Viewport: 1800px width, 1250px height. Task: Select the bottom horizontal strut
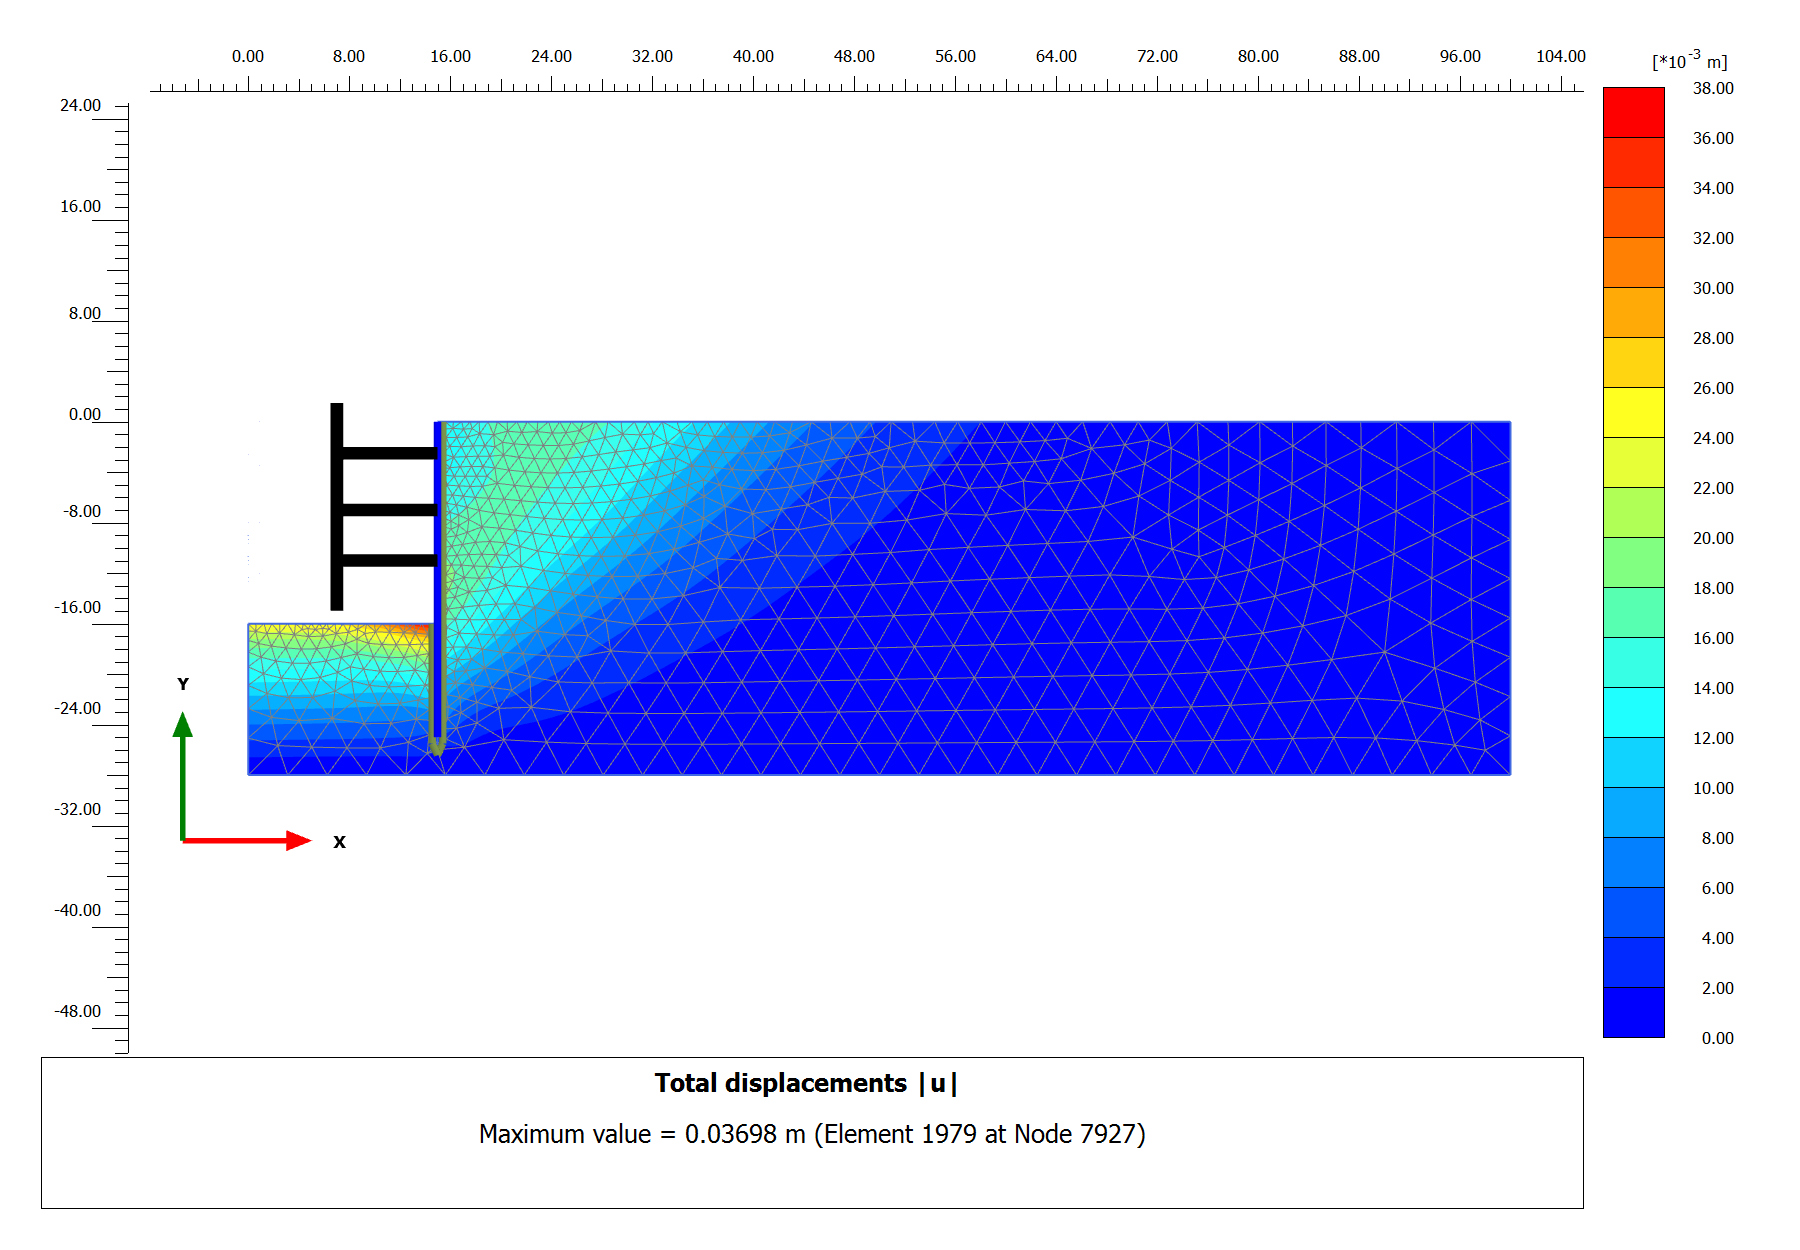tap(388, 560)
